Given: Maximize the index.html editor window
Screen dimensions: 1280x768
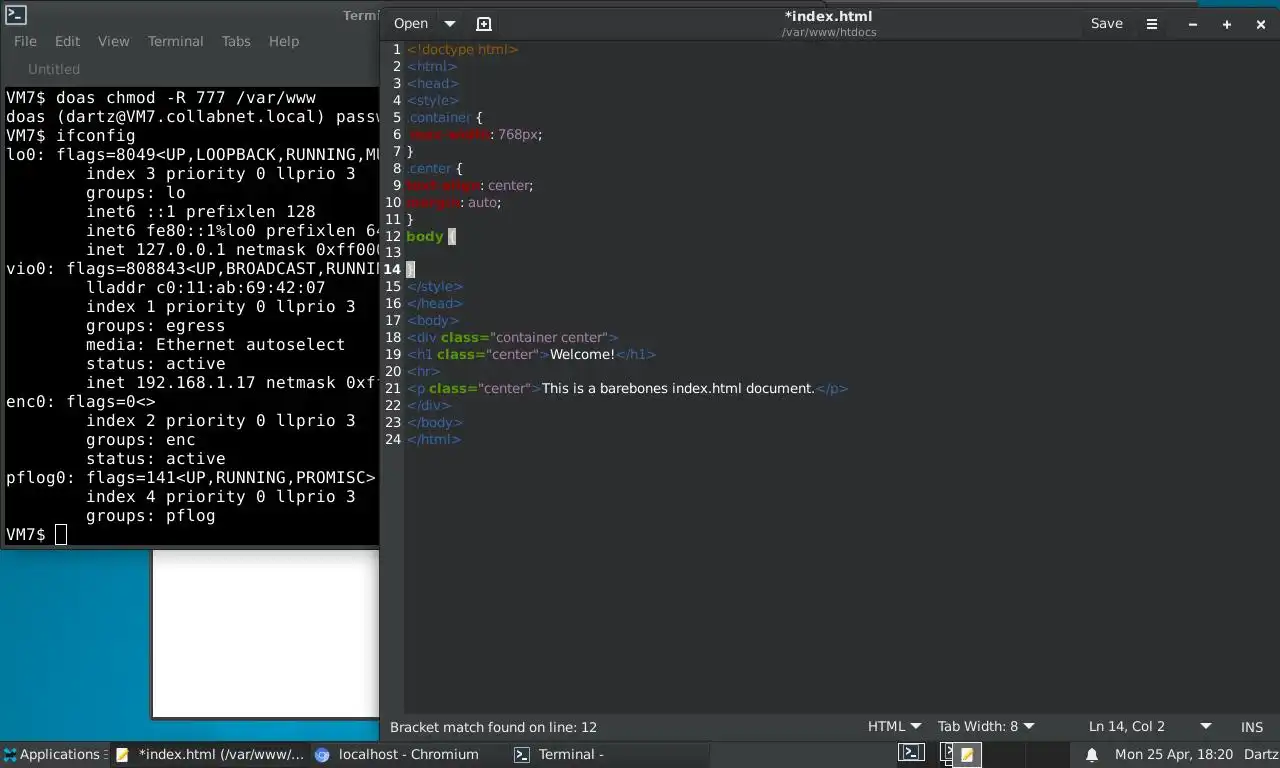Looking at the screenshot, I should (1227, 24).
